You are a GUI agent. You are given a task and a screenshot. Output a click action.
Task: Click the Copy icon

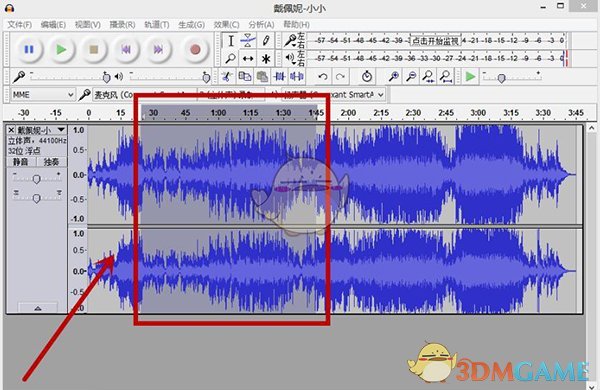245,77
